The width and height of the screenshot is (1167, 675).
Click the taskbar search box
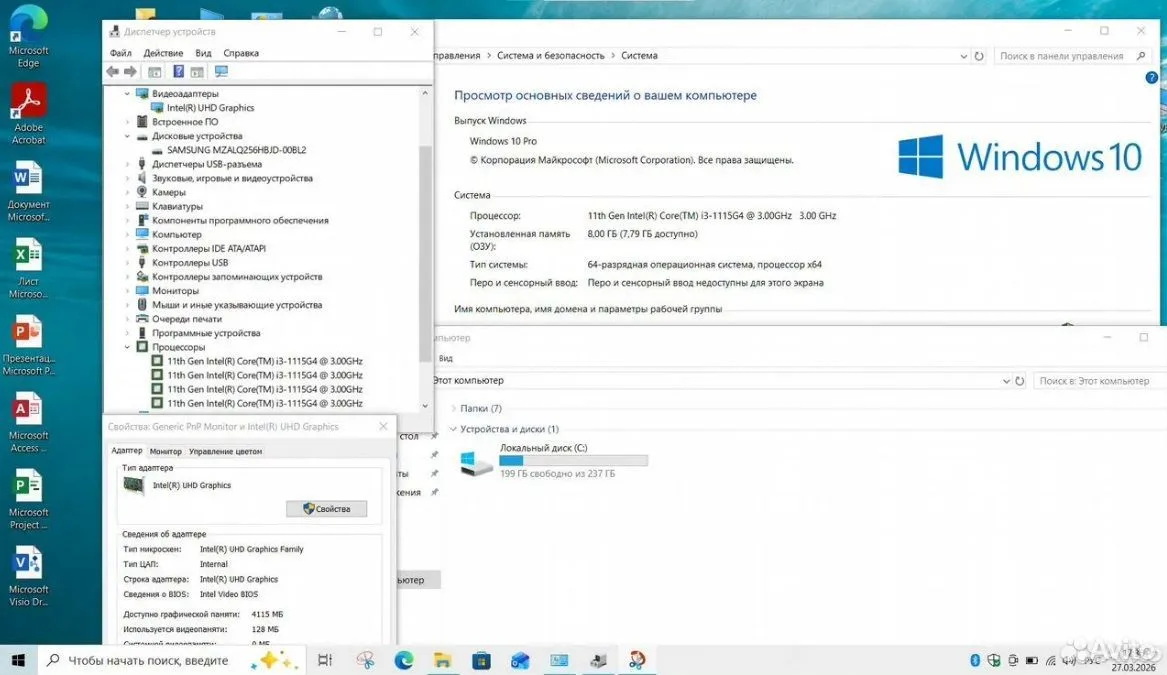pos(171,660)
